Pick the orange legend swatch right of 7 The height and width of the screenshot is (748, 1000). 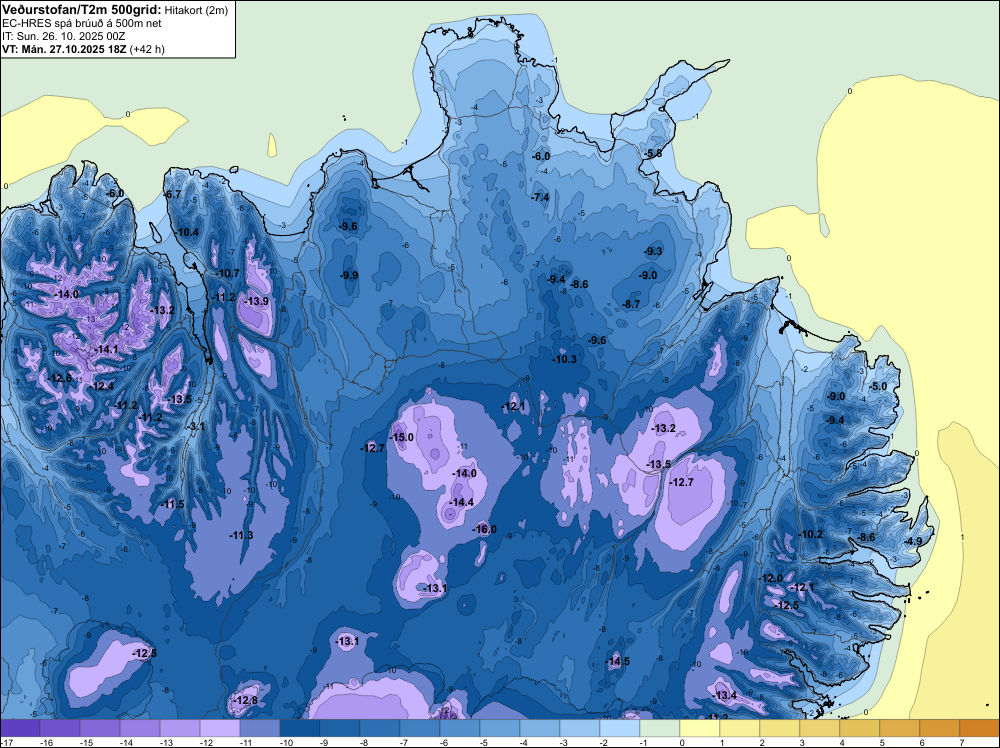pyautogui.click(x=980, y=728)
